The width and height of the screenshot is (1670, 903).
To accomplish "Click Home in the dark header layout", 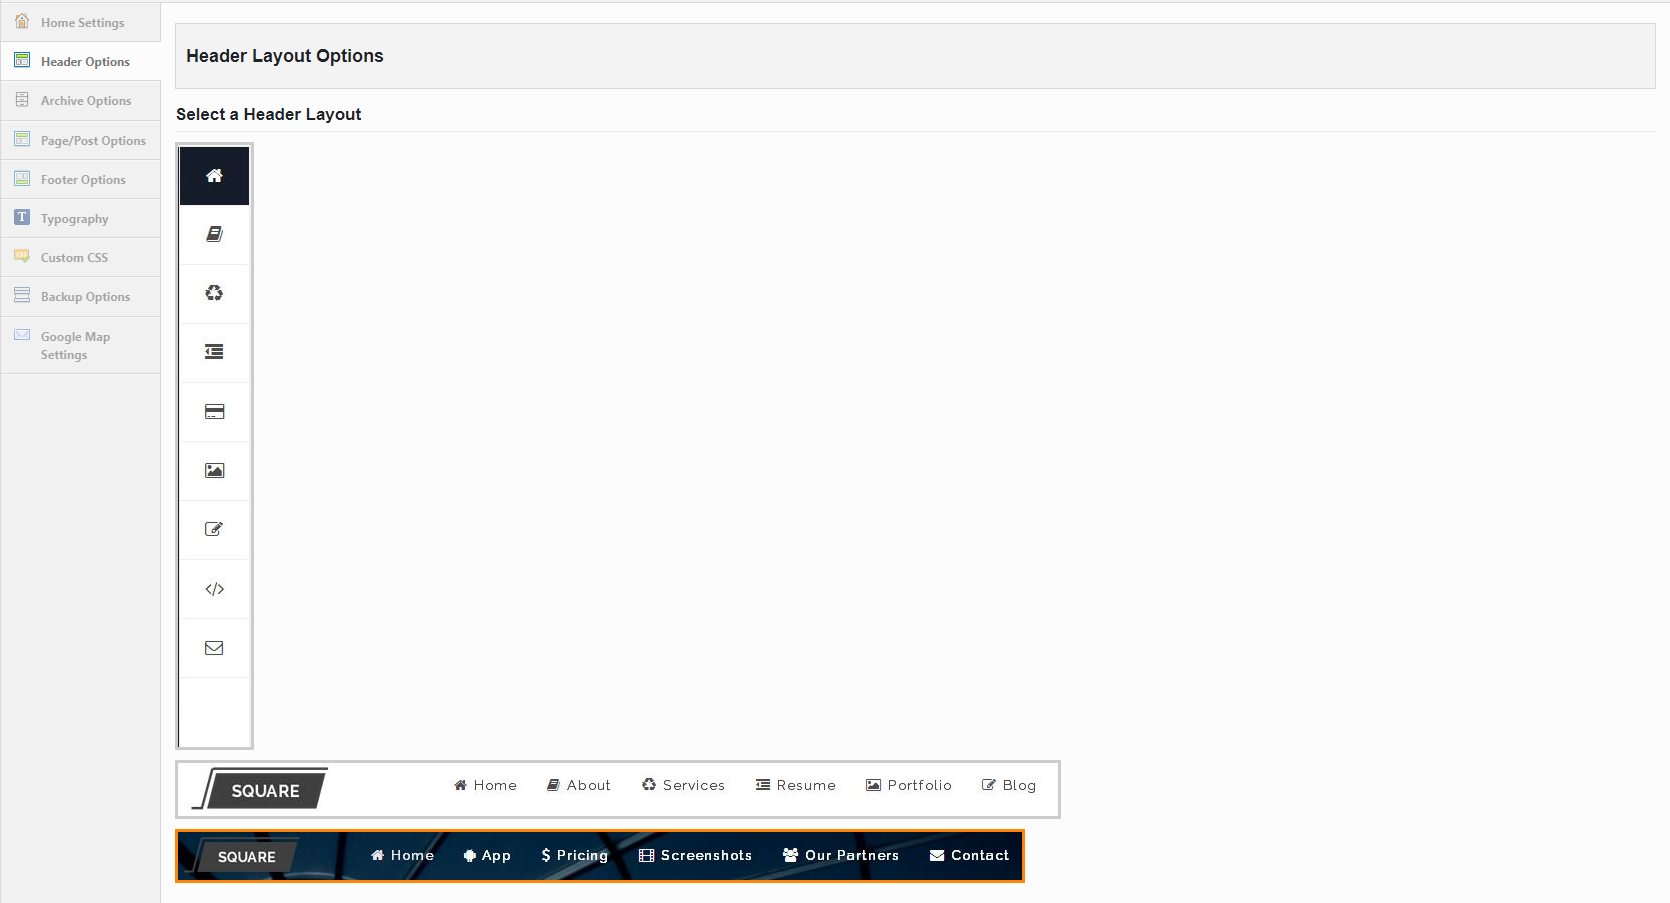I will click(x=402, y=855).
